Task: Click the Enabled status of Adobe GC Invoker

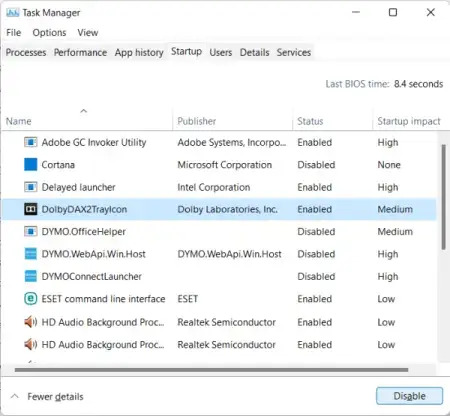Action: pos(315,142)
